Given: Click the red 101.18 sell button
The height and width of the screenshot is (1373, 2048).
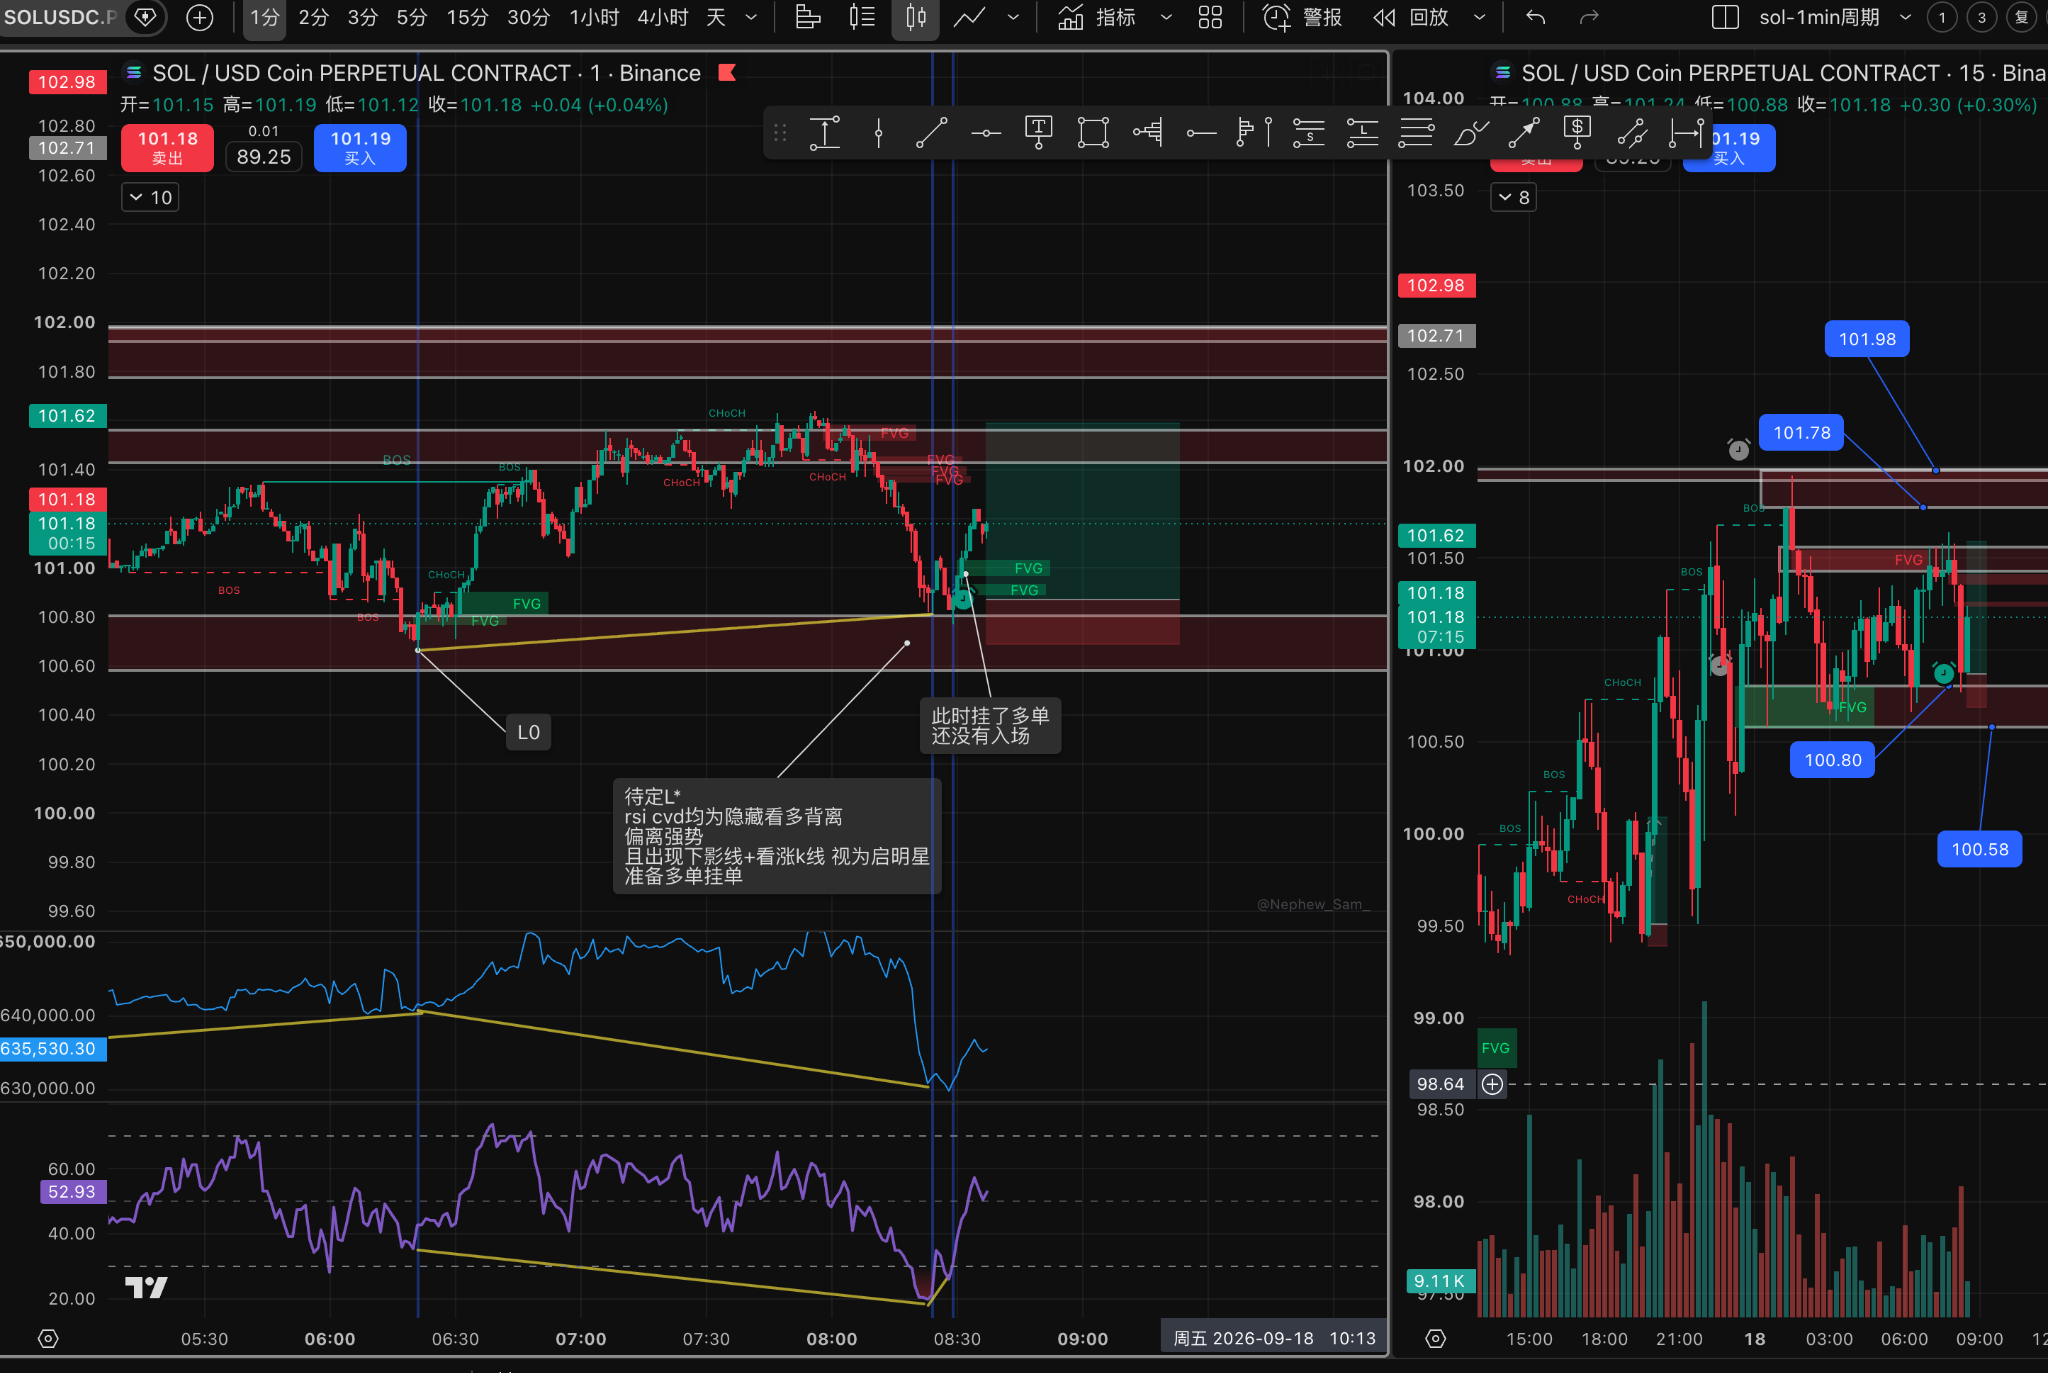Looking at the screenshot, I should (167, 147).
